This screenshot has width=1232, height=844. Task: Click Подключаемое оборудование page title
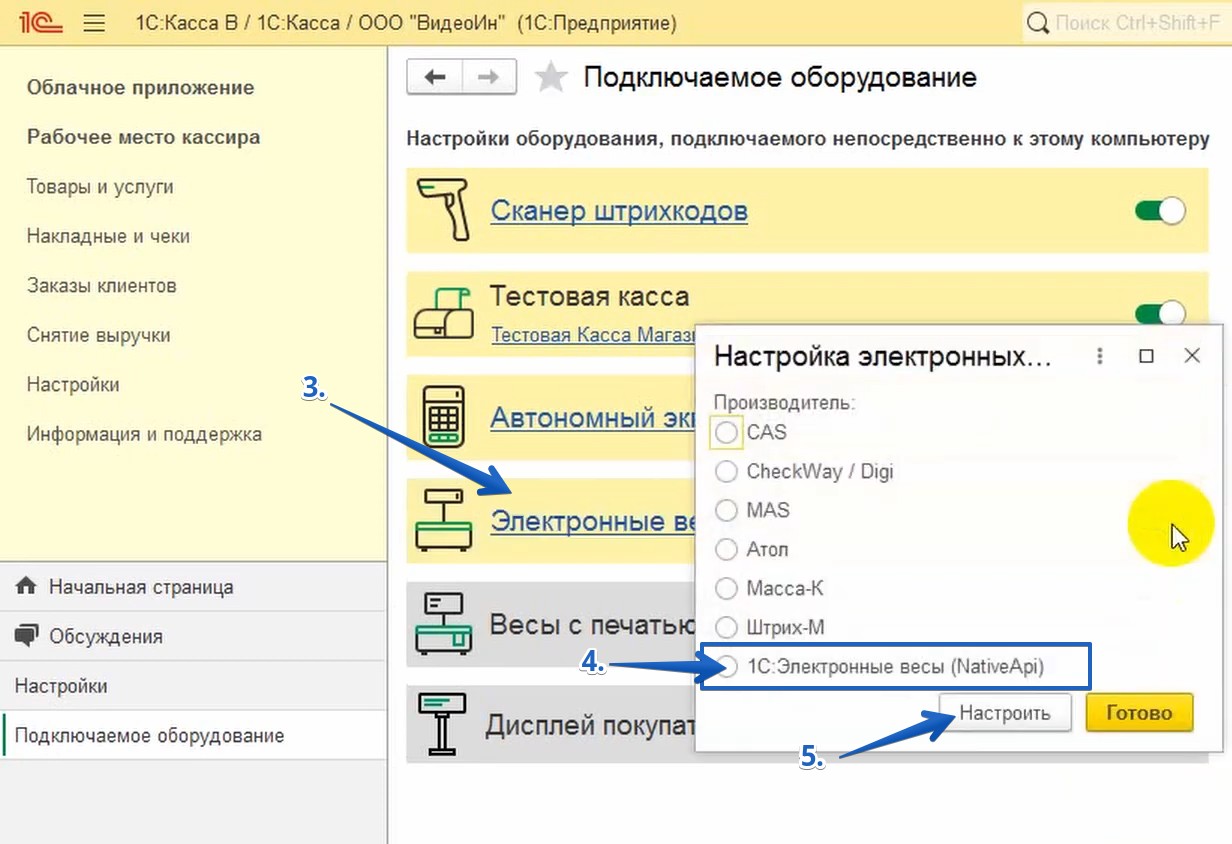780,77
